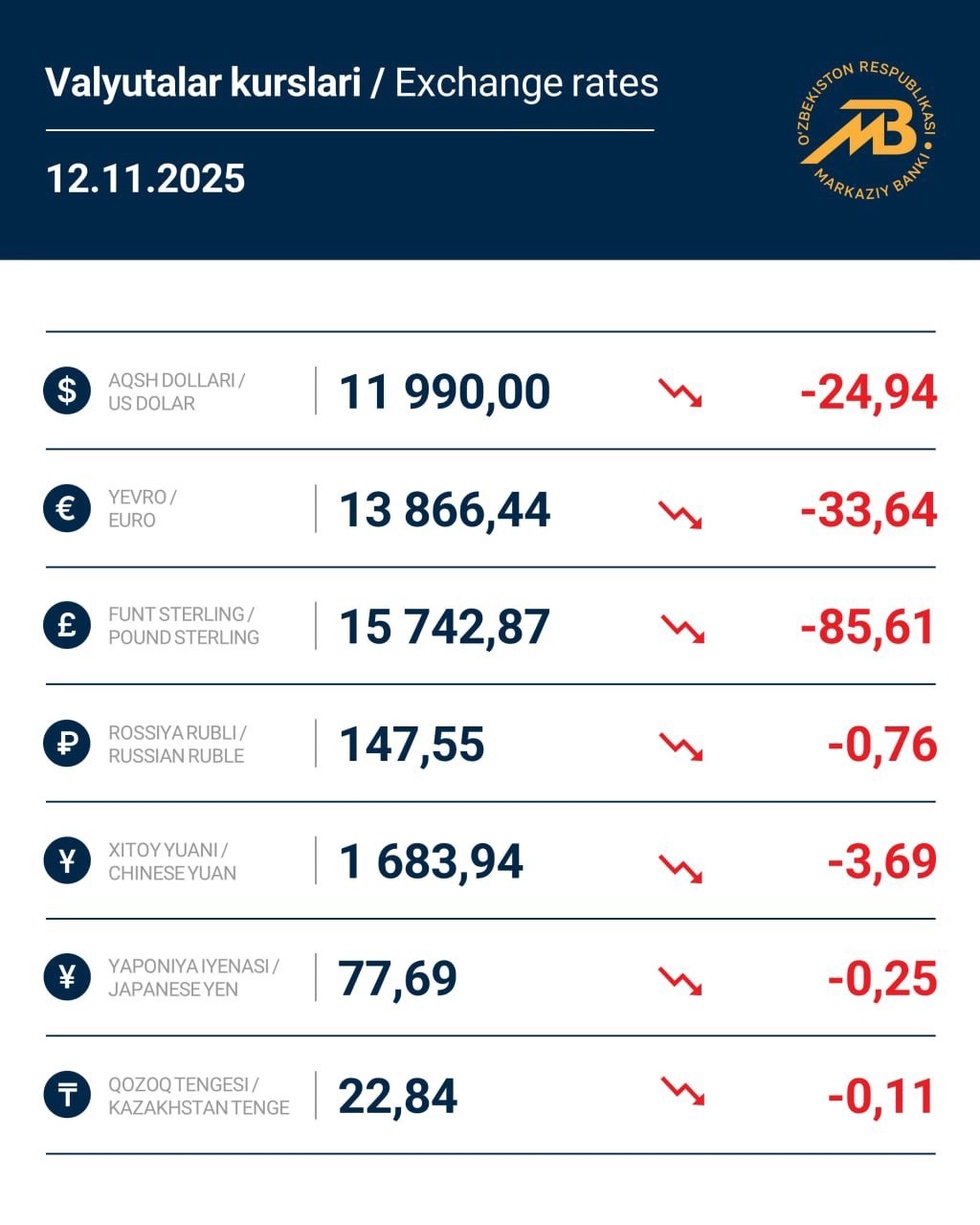Click the Valyutalar kurslari / Exchange rates title
Screen dimensions: 980x1225
352,84
